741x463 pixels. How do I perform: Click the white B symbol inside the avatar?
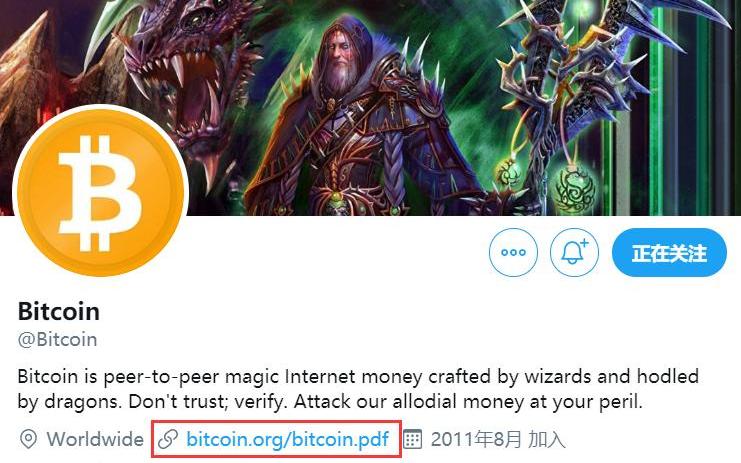pyautogui.click(x=100, y=193)
